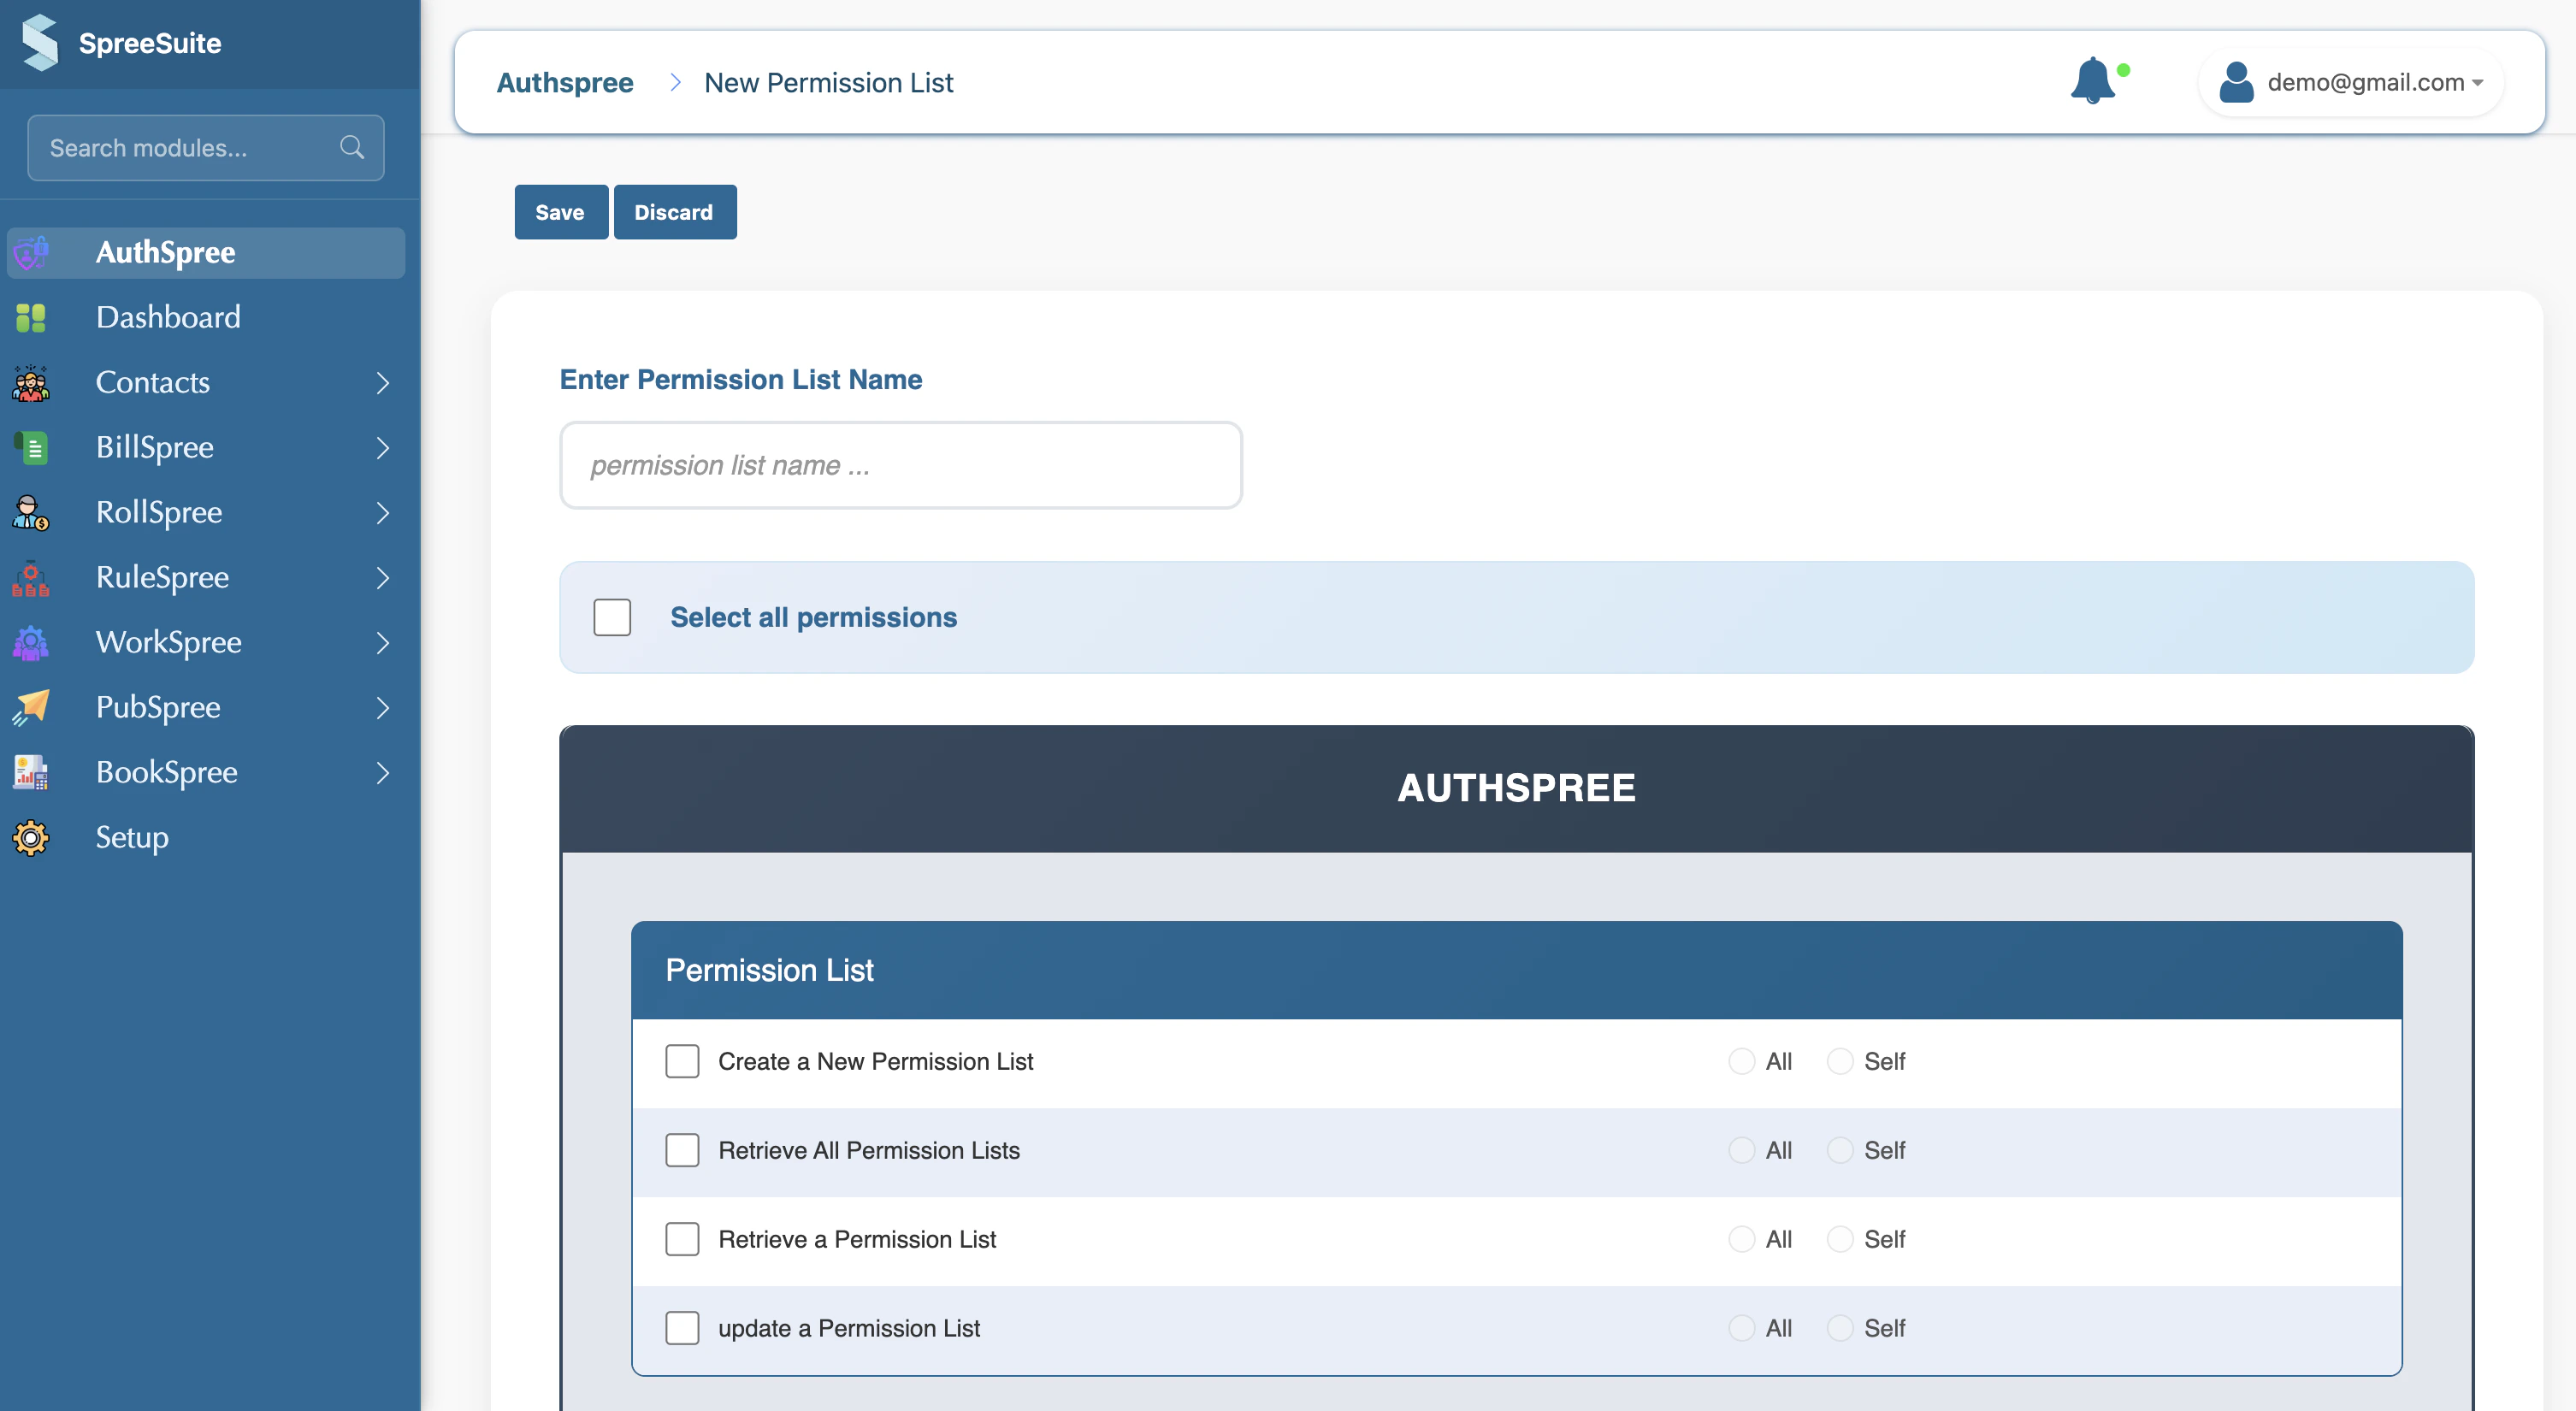Click the Dashboard grid icon
Viewport: 2576px width, 1411px height.
click(x=31, y=317)
